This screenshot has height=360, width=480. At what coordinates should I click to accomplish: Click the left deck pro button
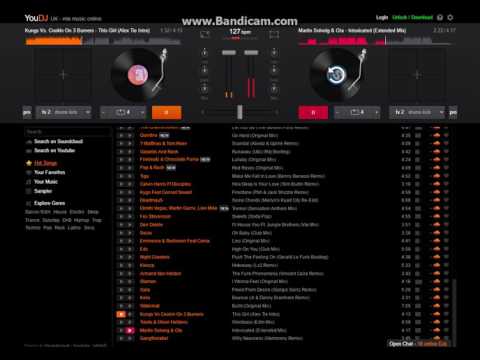pyautogui.click(x=27, y=112)
